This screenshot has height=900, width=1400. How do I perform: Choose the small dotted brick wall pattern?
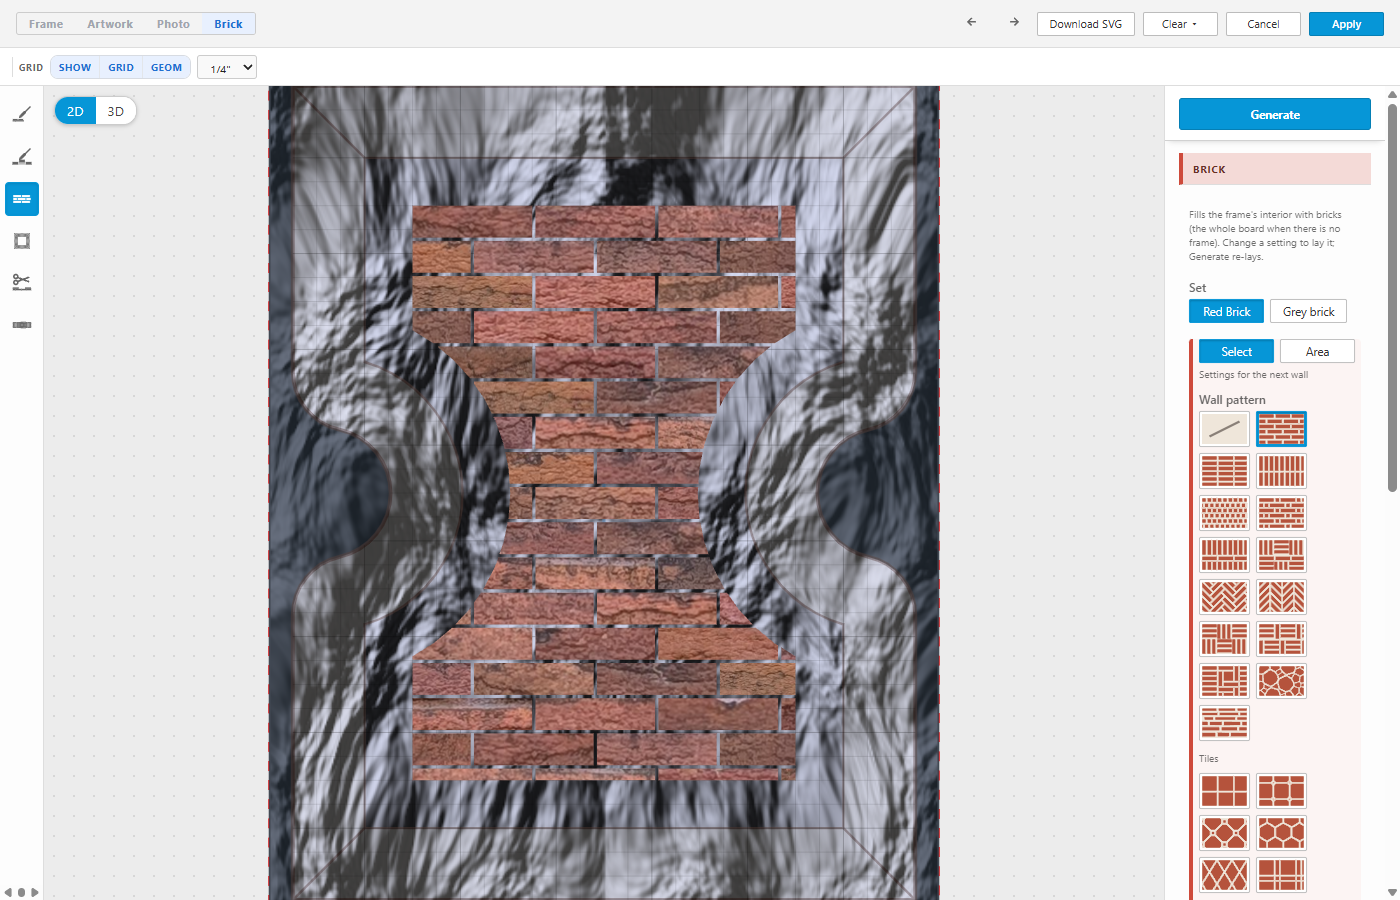tap(1224, 513)
